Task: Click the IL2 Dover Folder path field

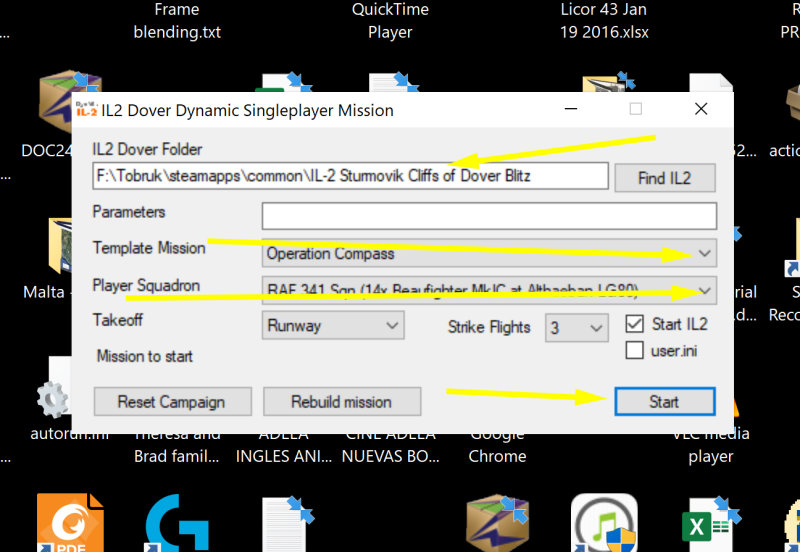Action: pos(350,176)
